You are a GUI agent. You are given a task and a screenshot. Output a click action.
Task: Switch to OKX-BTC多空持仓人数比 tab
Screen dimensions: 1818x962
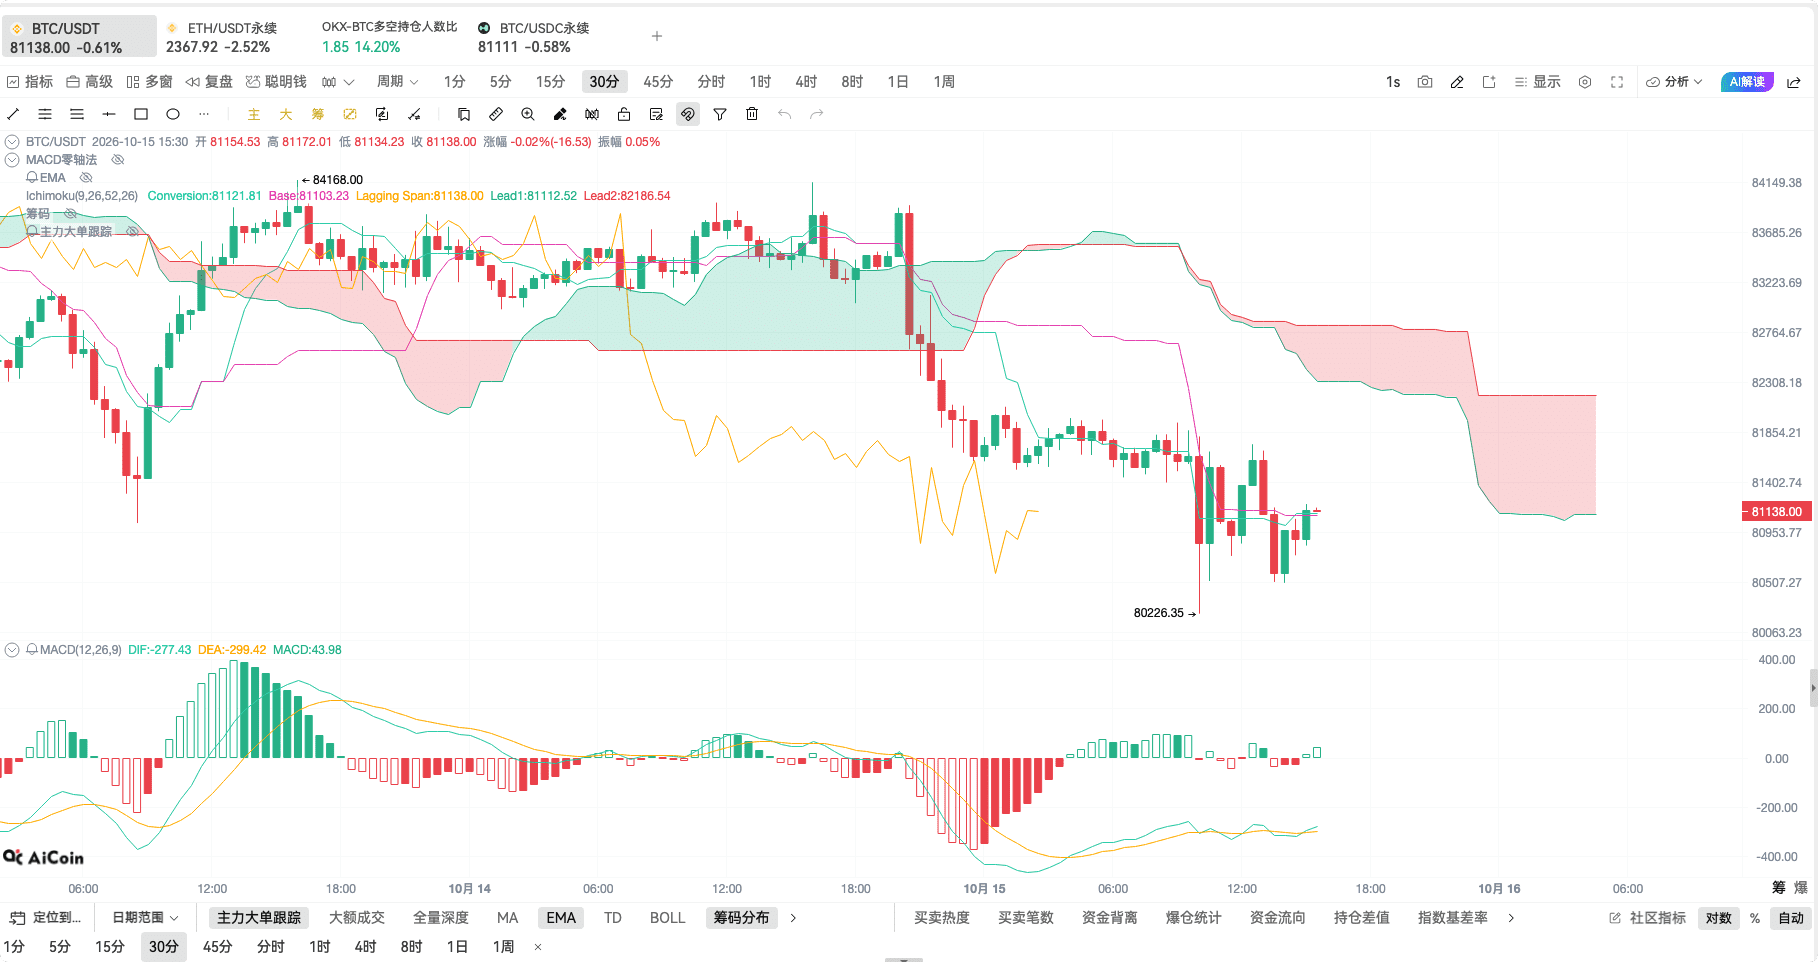(x=389, y=37)
